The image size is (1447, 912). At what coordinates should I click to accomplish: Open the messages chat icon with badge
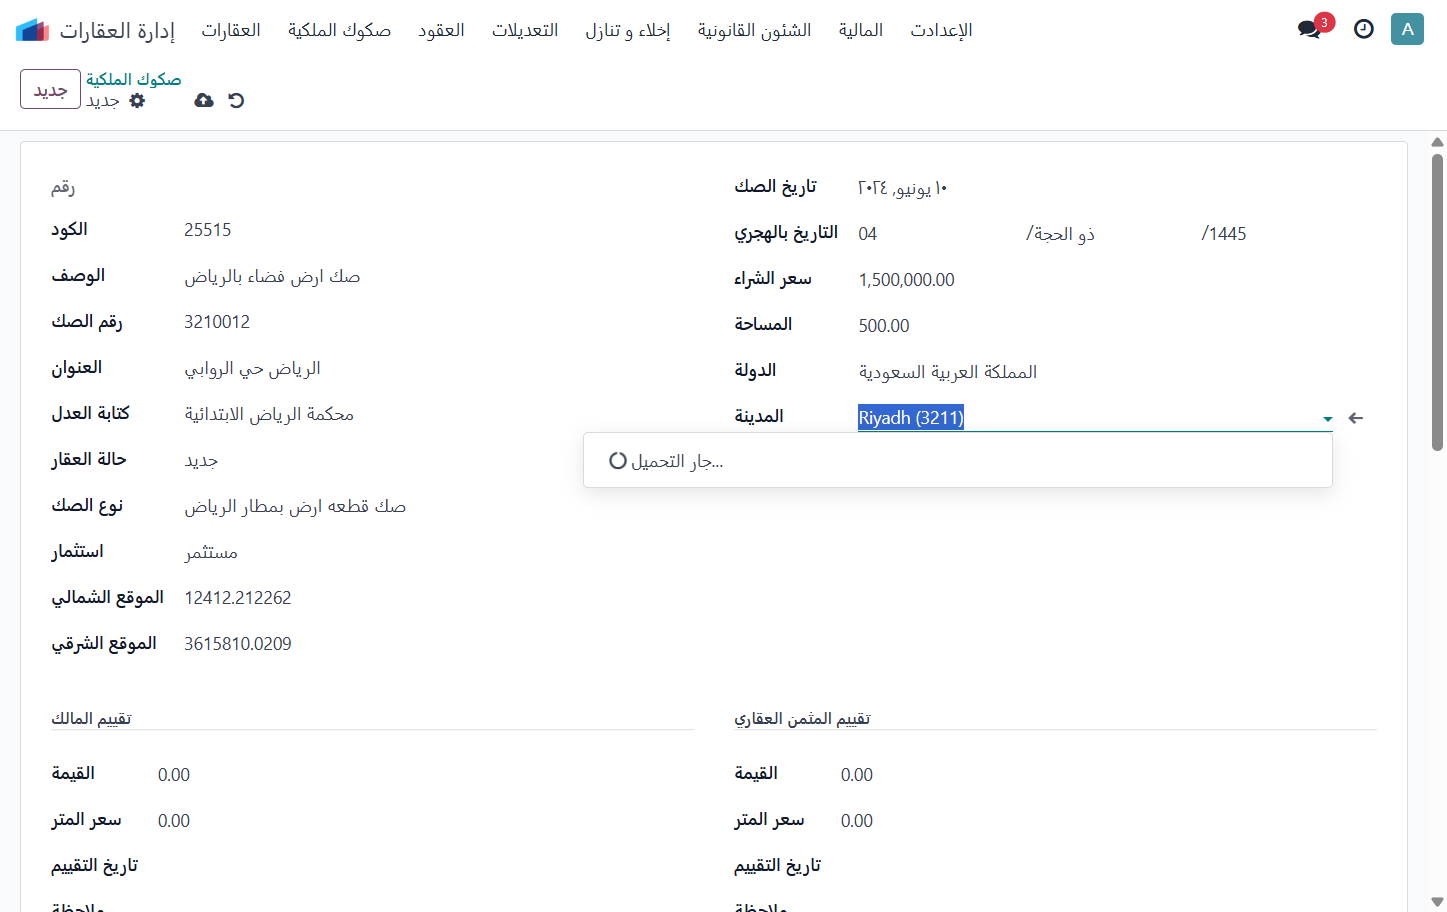1310,29
